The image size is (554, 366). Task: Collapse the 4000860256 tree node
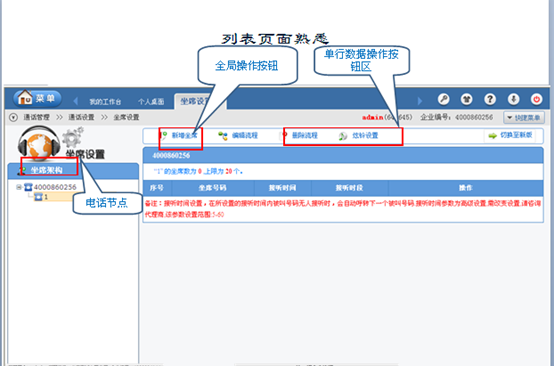(19, 187)
